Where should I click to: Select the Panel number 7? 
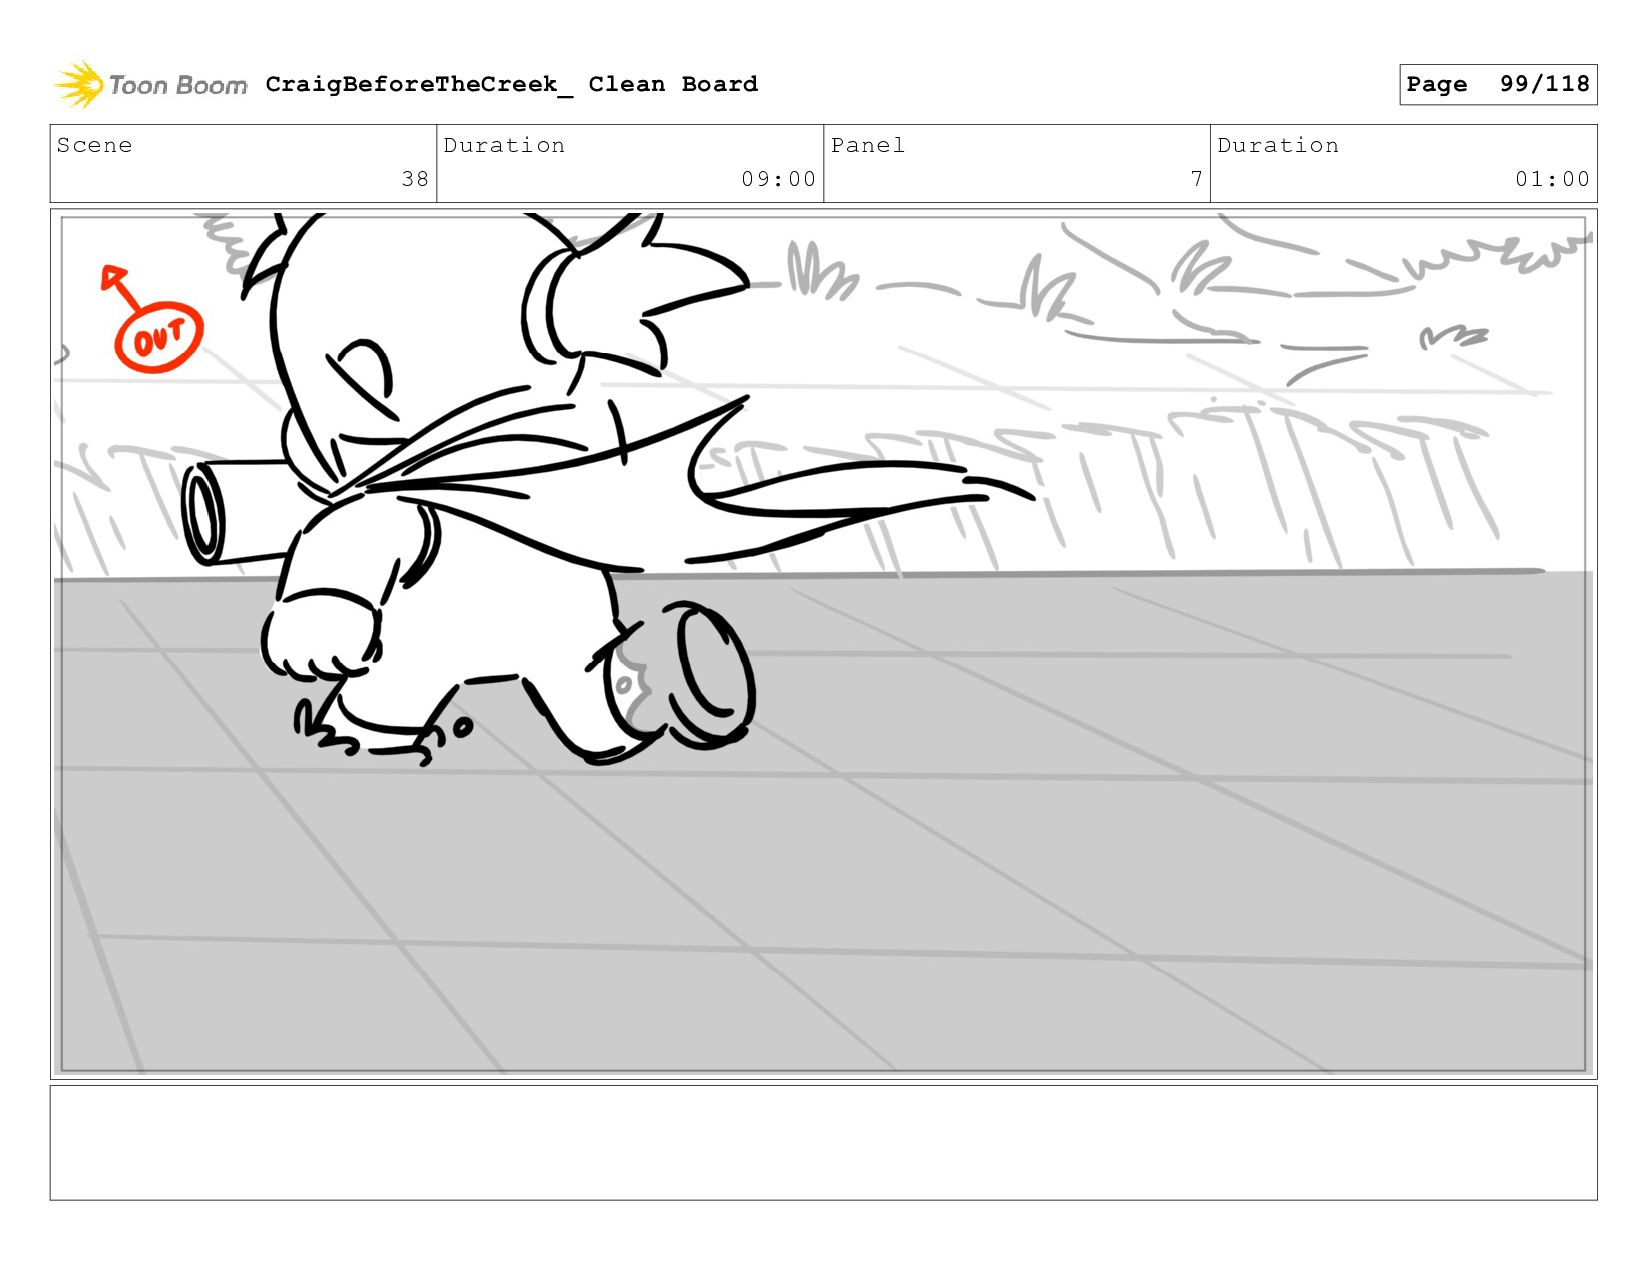1196,179
